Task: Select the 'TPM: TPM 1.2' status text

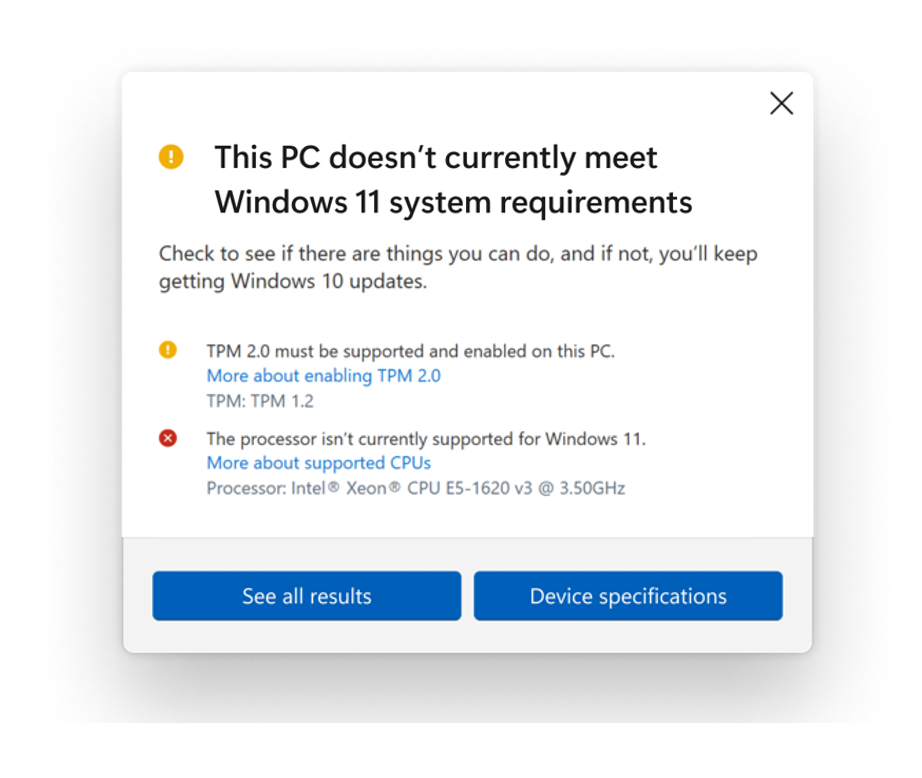Action: coord(259,401)
